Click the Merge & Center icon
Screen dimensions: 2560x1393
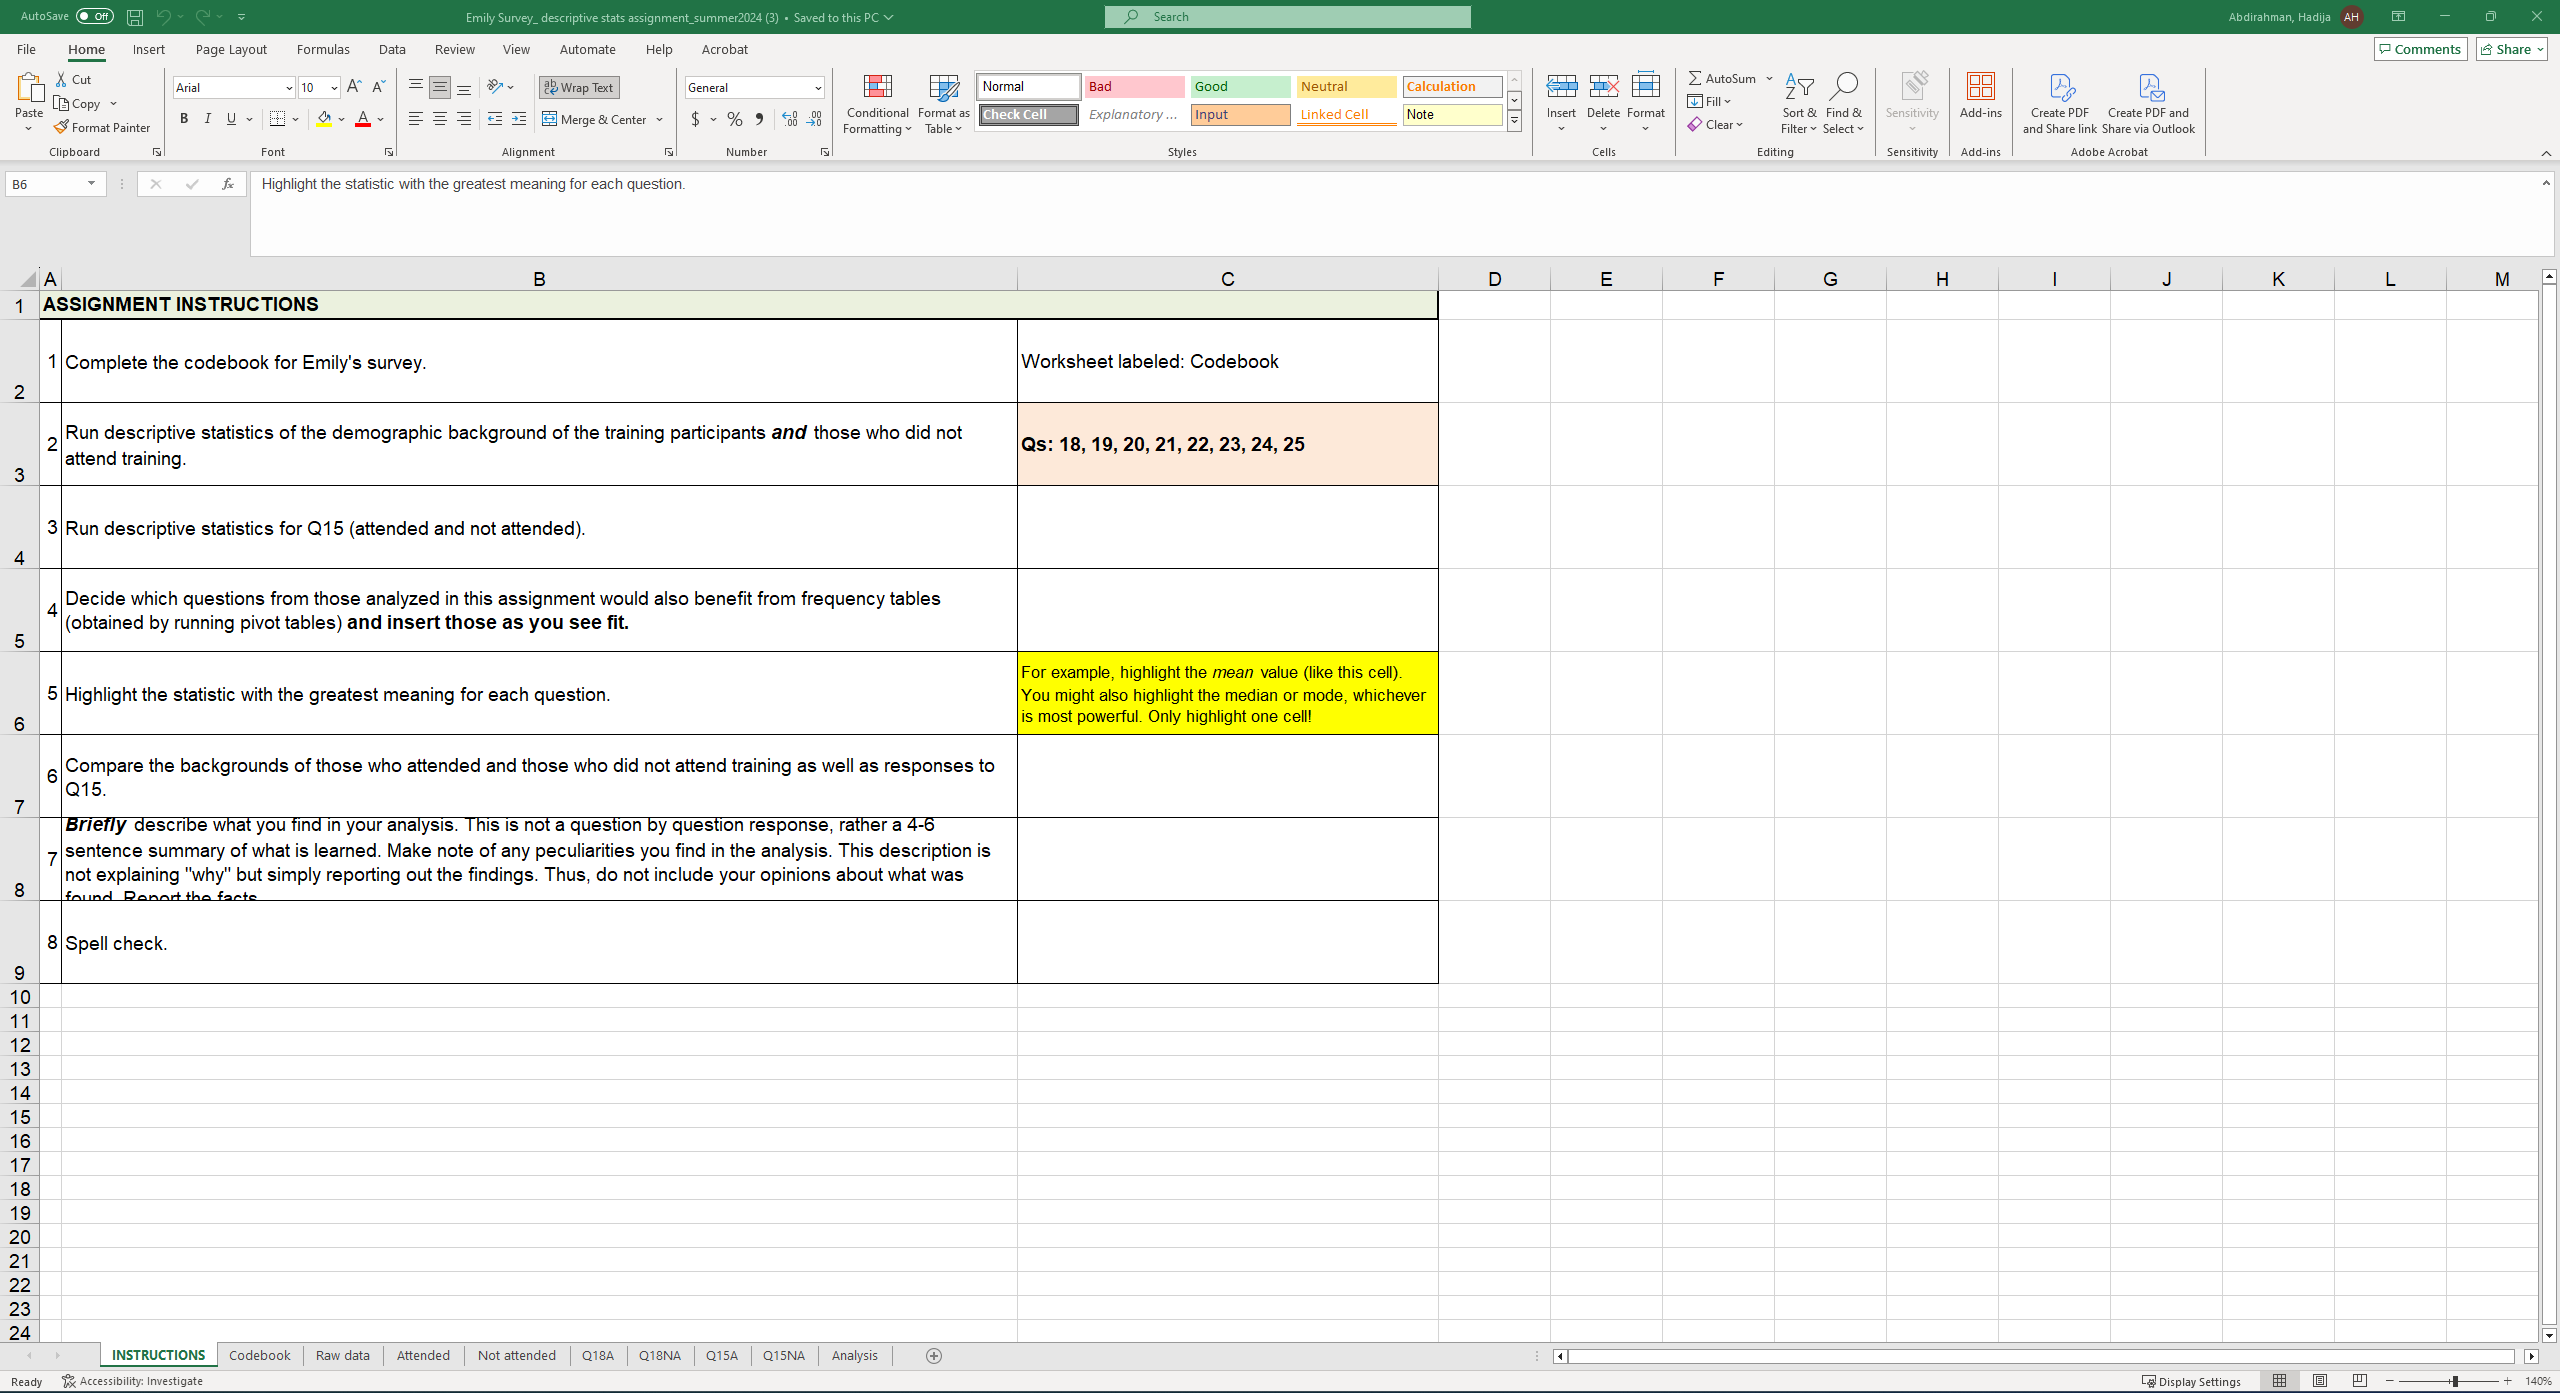pyautogui.click(x=551, y=119)
